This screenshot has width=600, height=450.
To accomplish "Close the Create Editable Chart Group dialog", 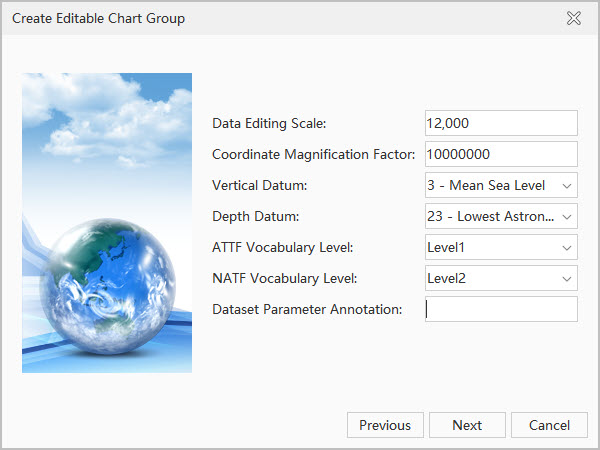I will (x=573, y=18).
